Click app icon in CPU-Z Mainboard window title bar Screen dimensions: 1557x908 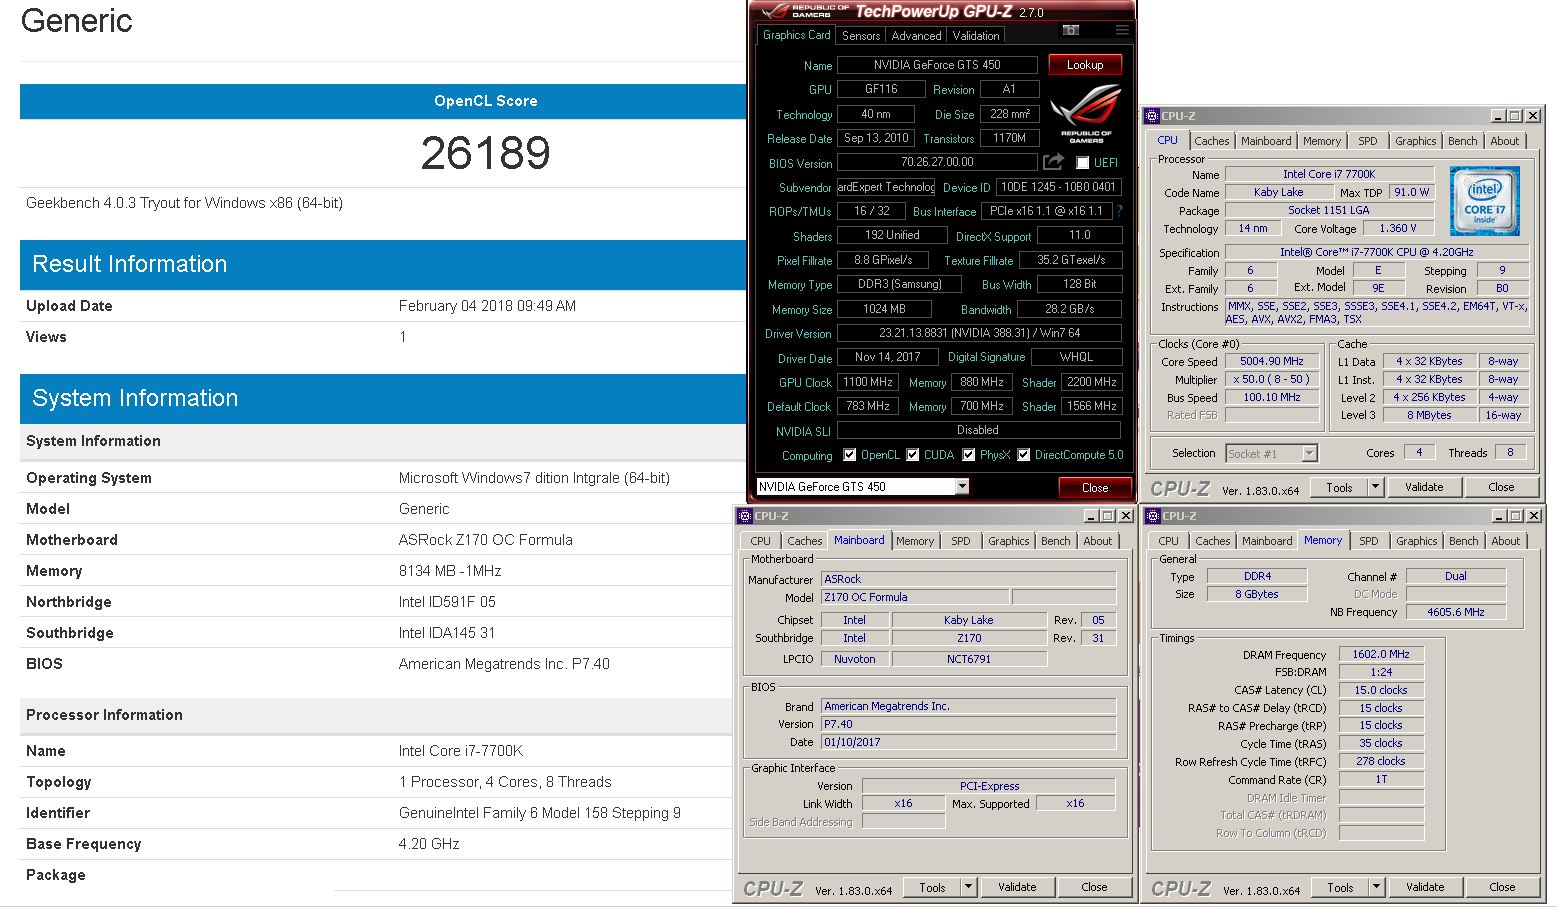[x=744, y=516]
